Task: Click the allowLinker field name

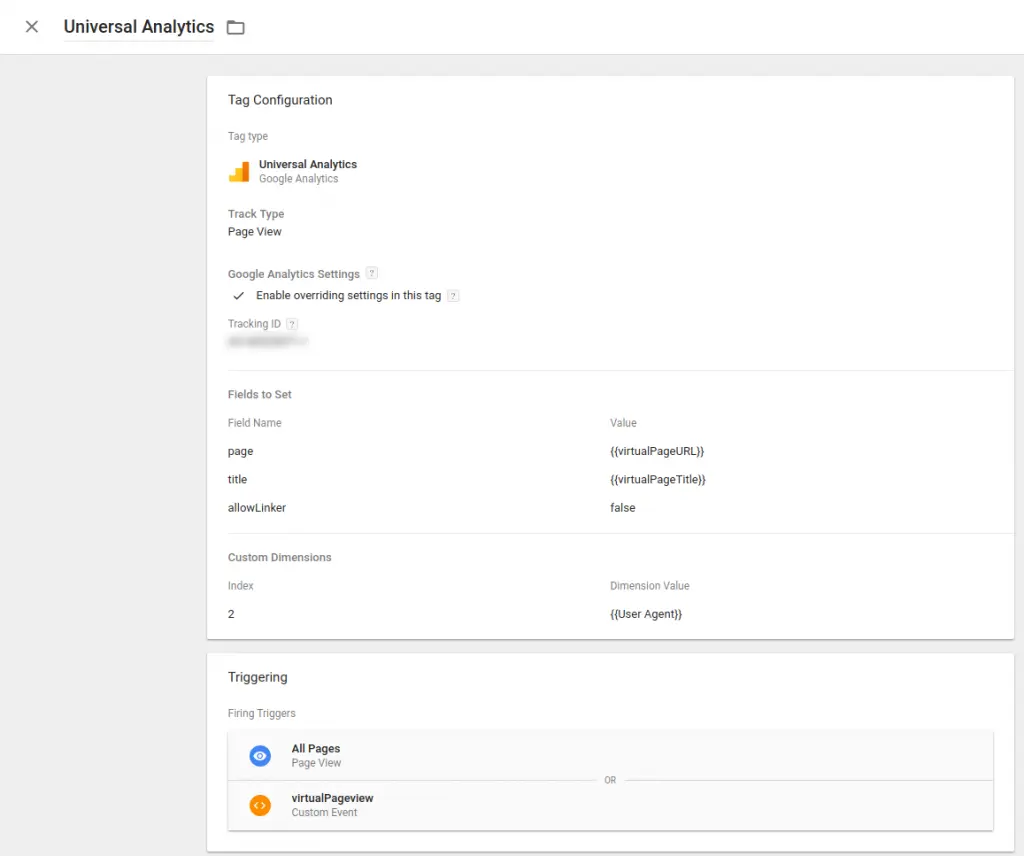Action: 257,507
